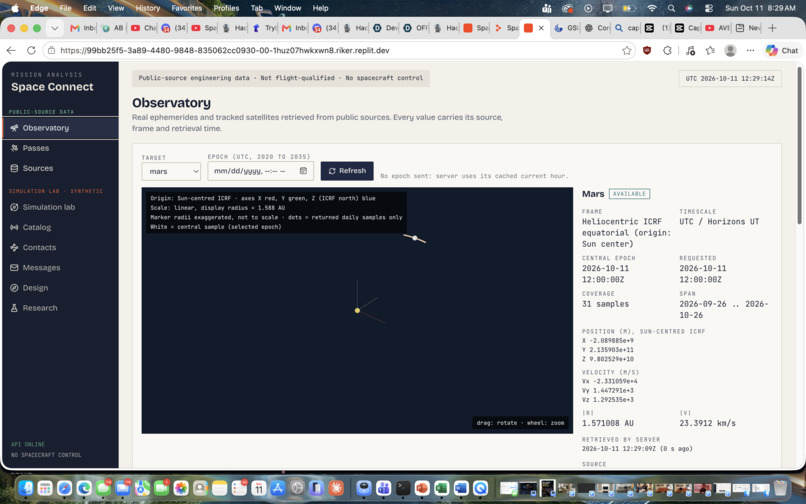806x504 pixels.
Task: Open Safari from the Dock
Action: [x=65, y=488]
